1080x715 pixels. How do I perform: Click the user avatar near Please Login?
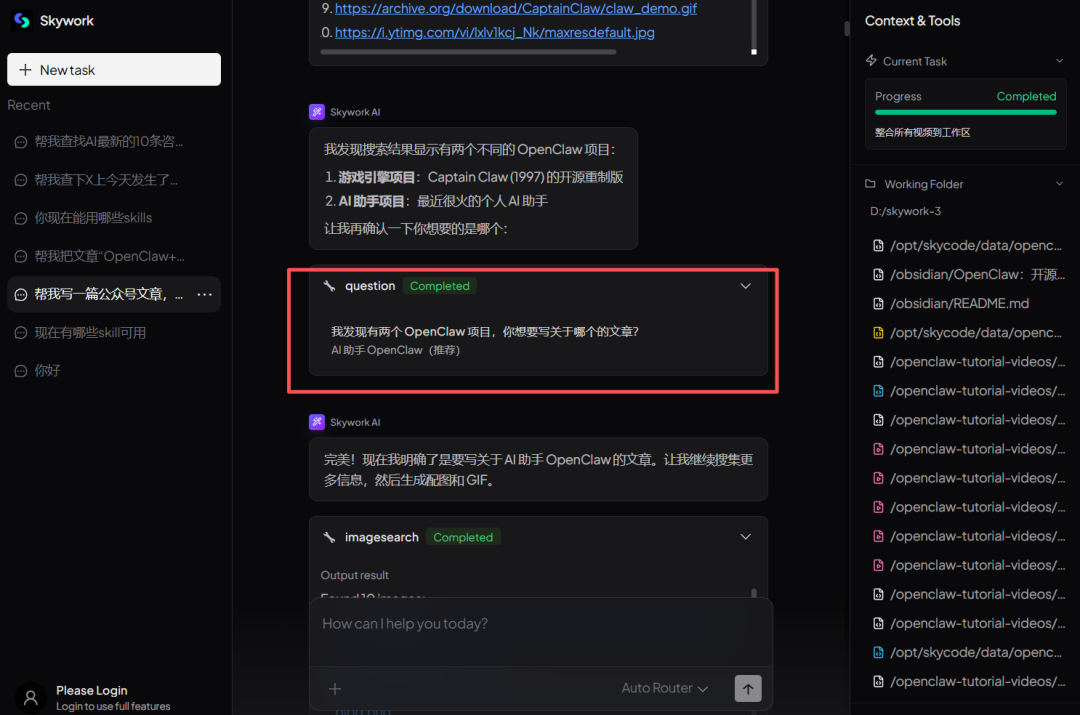click(30, 696)
